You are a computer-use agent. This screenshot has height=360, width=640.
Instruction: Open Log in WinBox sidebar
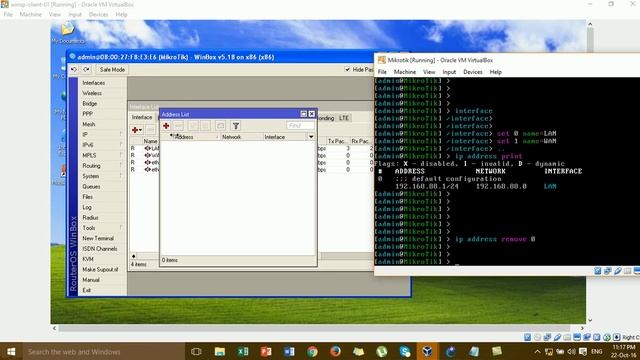87,207
